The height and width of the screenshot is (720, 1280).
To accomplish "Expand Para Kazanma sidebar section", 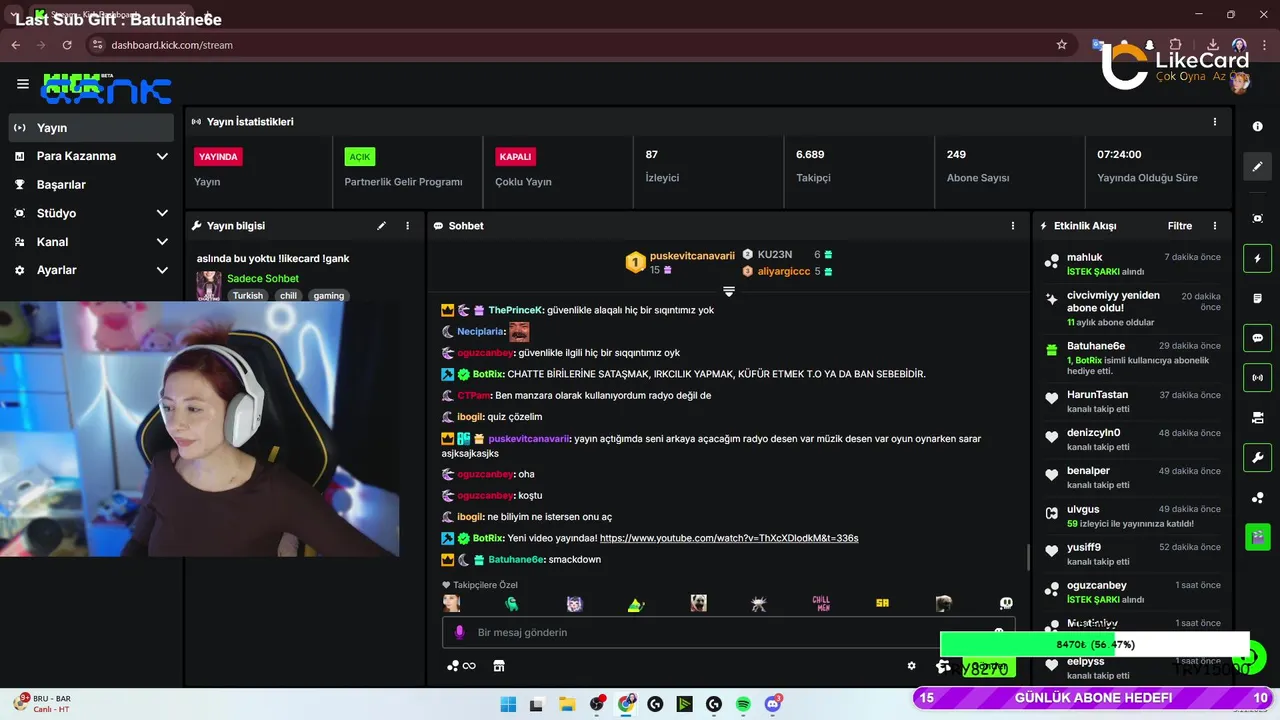I will (x=91, y=156).
